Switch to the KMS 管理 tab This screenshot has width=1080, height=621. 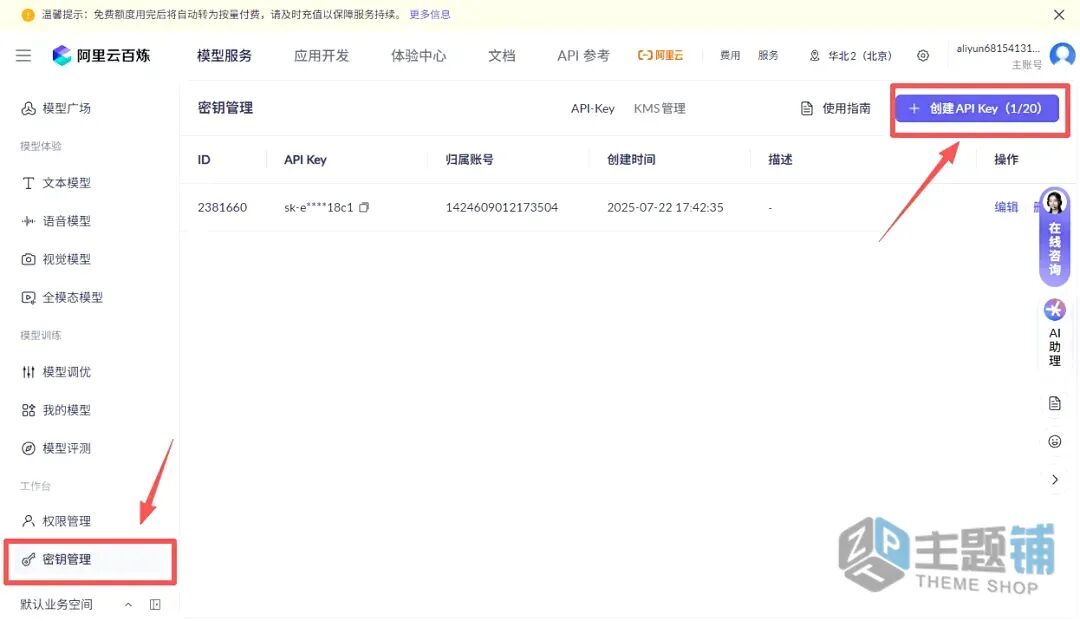pyautogui.click(x=660, y=109)
